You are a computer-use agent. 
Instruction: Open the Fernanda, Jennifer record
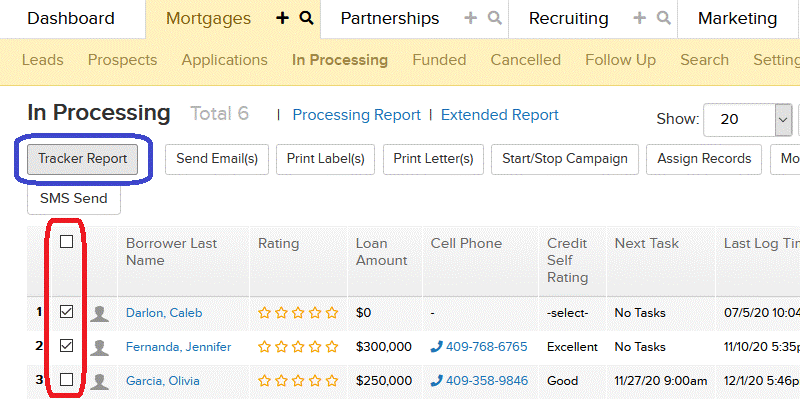[179, 347]
